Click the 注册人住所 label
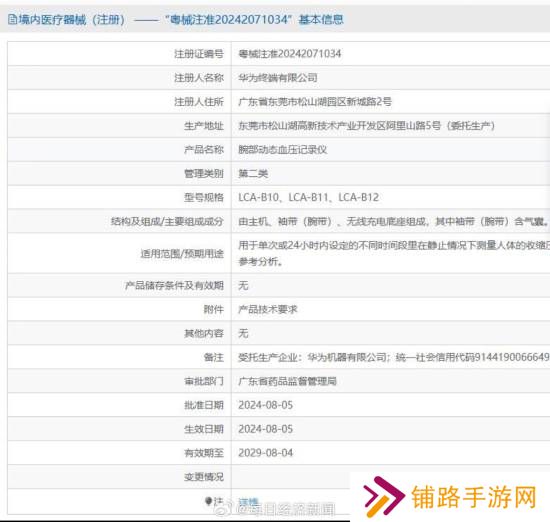The image size is (550, 522). (199, 102)
